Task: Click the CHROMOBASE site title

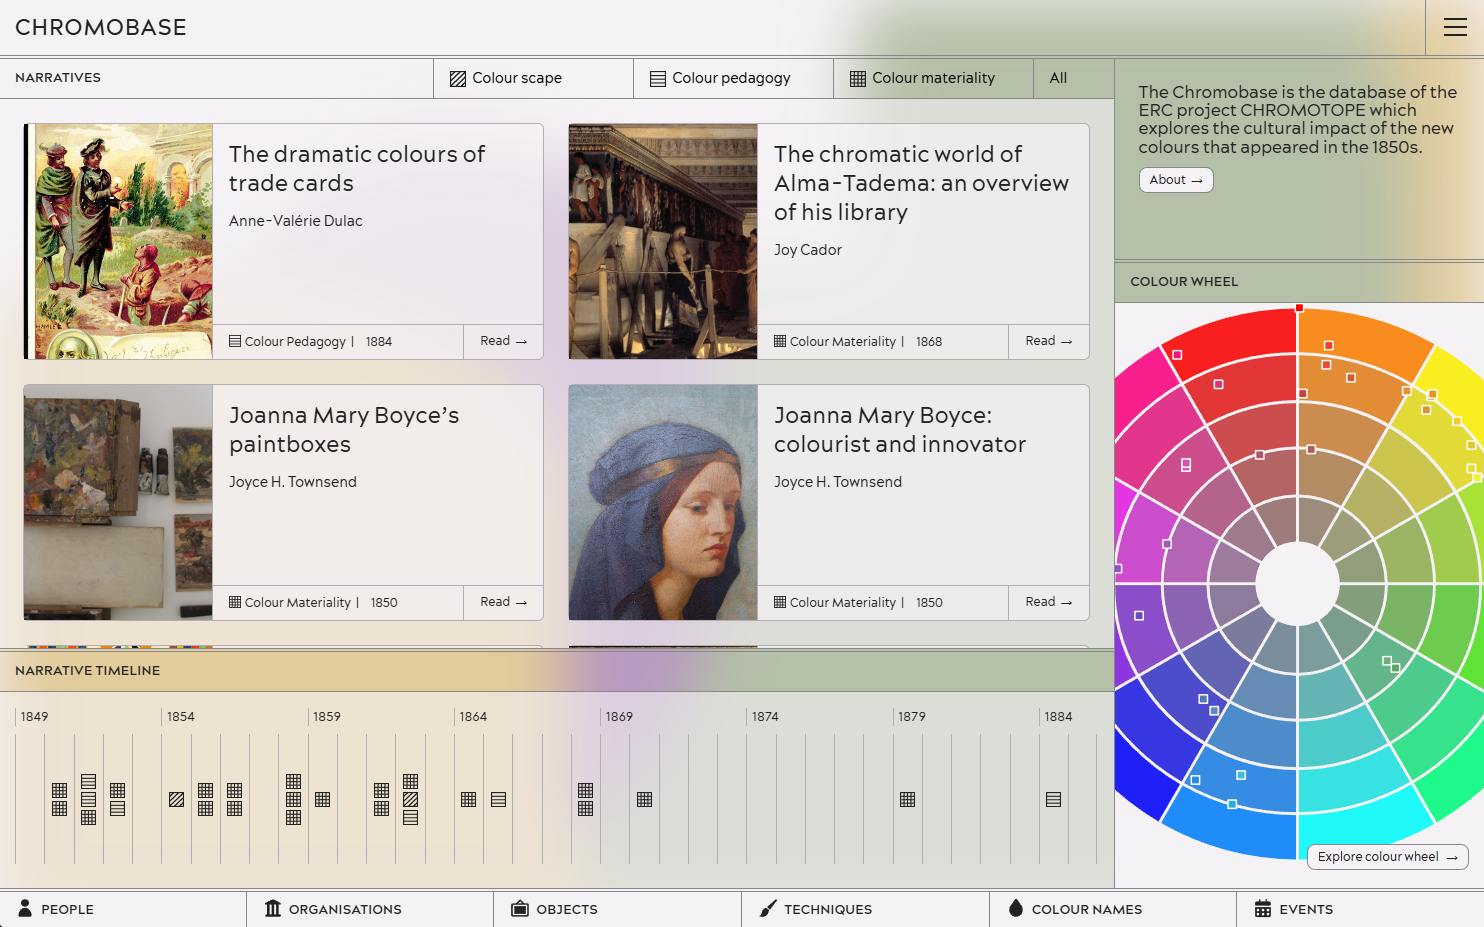Action: (101, 27)
